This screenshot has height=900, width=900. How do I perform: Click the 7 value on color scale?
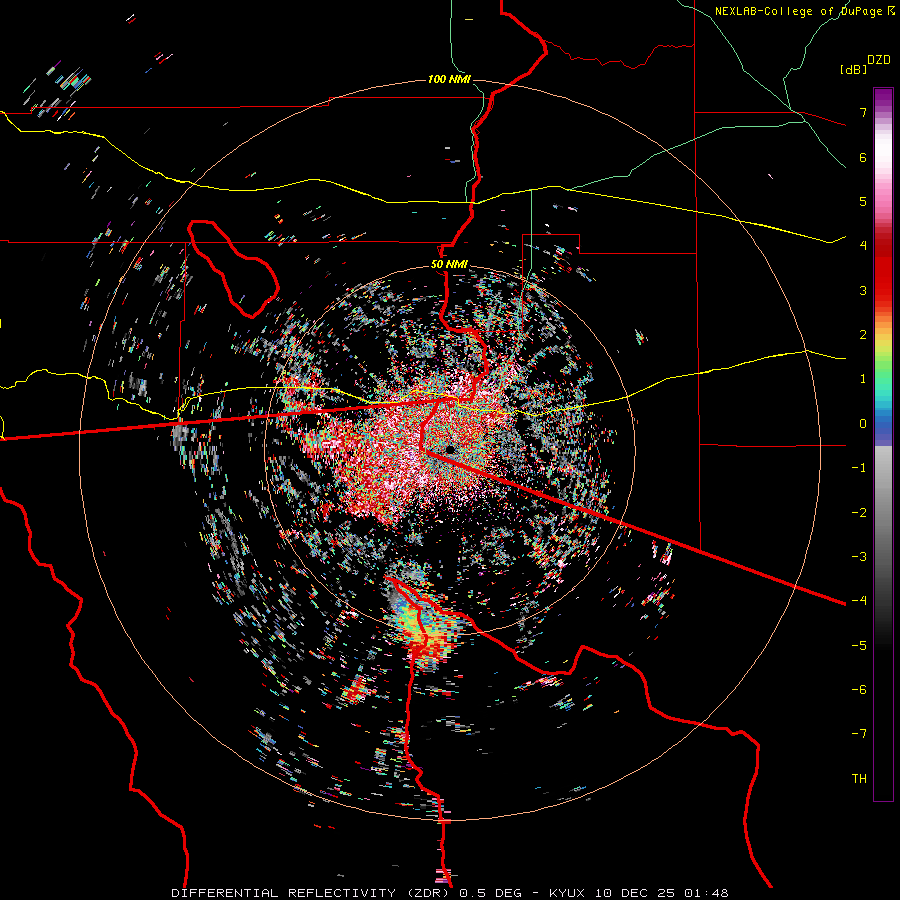tap(863, 112)
